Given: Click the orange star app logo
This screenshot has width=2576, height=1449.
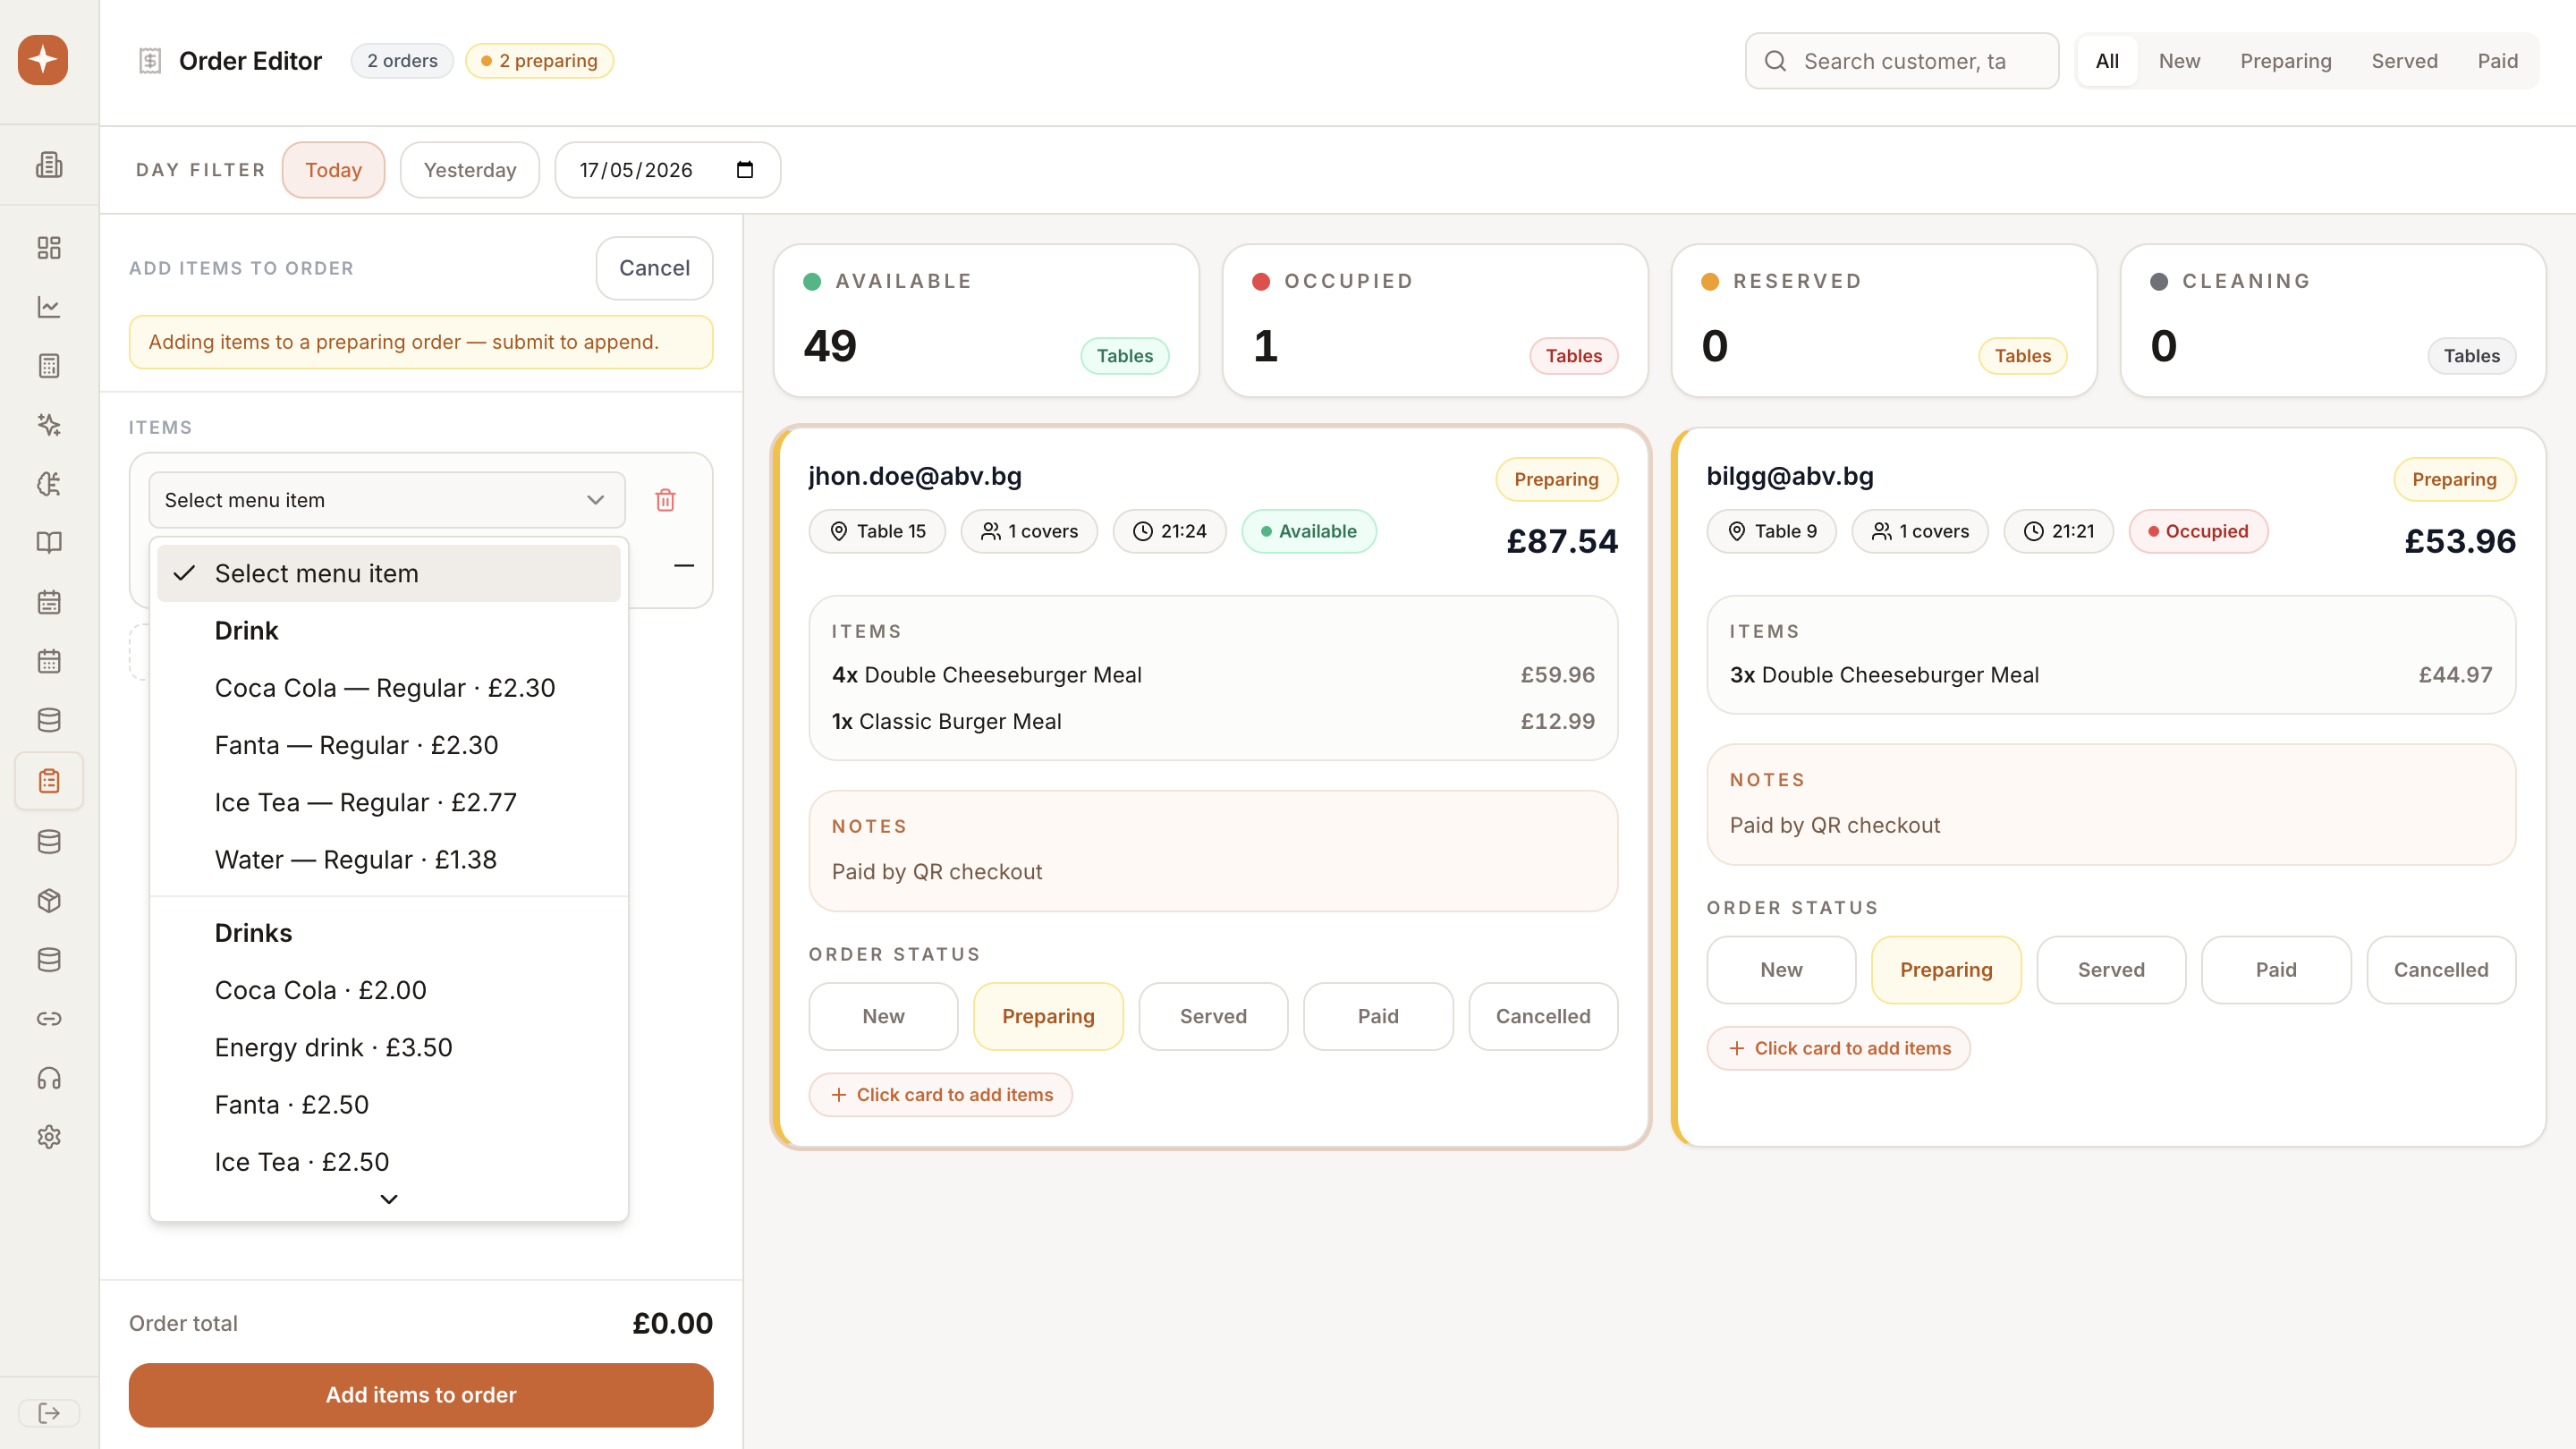Looking at the screenshot, I should click(x=43, y=60).
